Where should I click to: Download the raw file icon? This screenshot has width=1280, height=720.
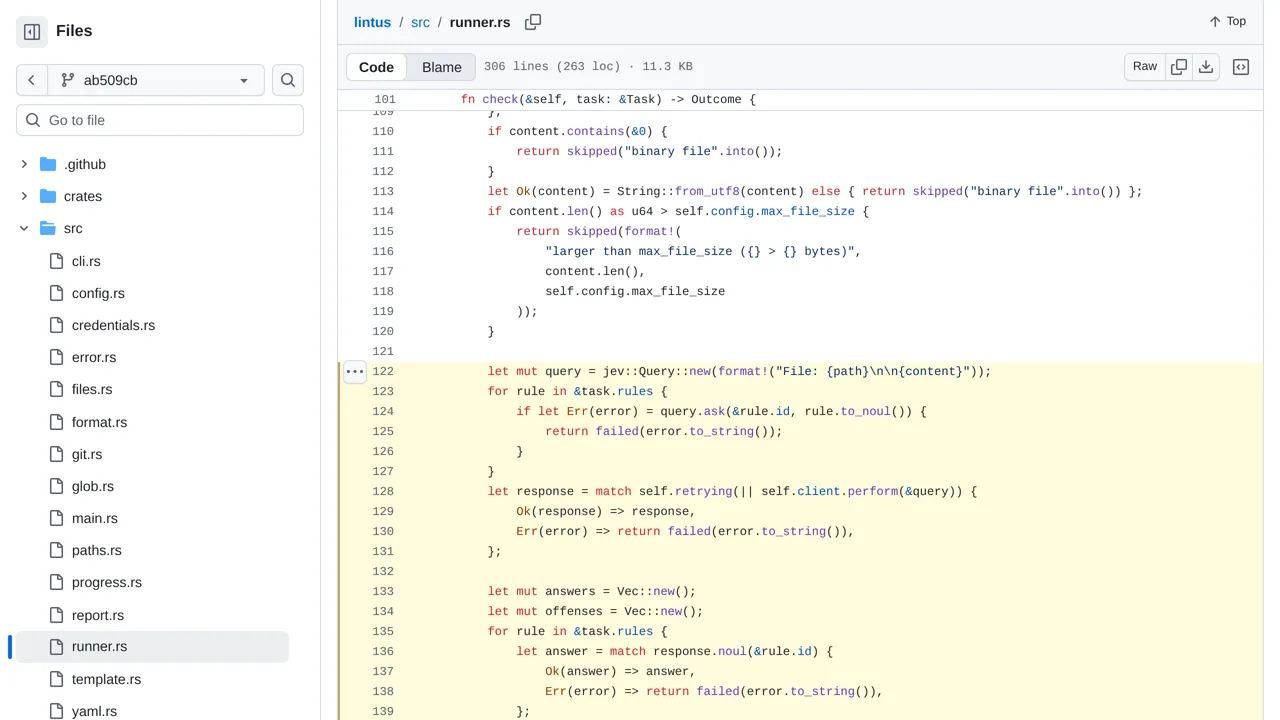(x=1206, y=66)
